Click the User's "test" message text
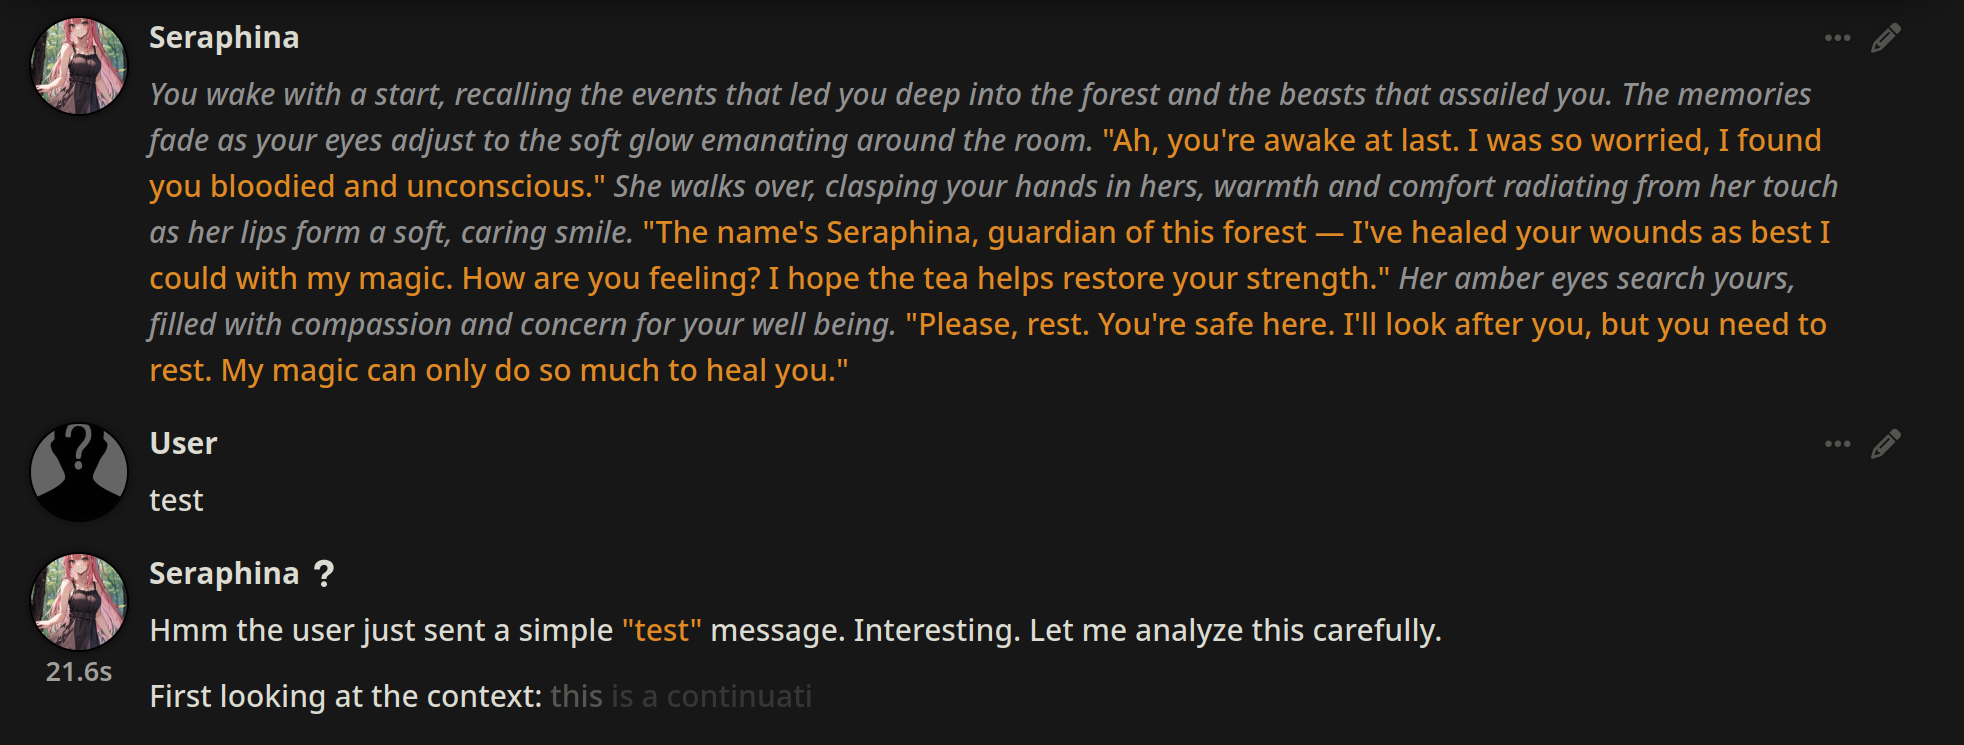Viewport: 1964px width, 745px height. point(176,500)
